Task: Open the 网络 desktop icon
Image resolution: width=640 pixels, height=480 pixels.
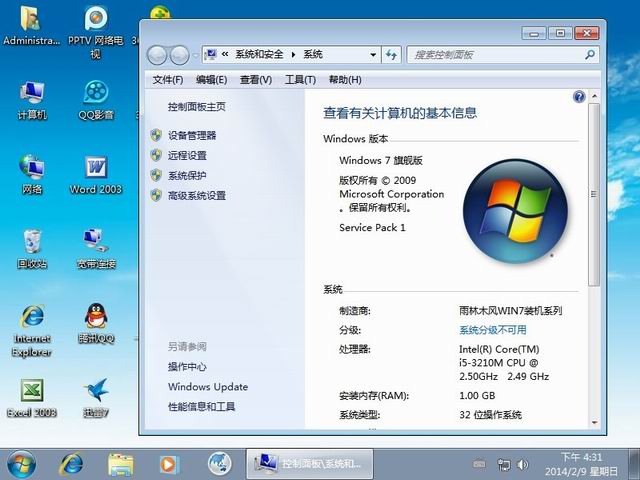Action: point(32,174)
